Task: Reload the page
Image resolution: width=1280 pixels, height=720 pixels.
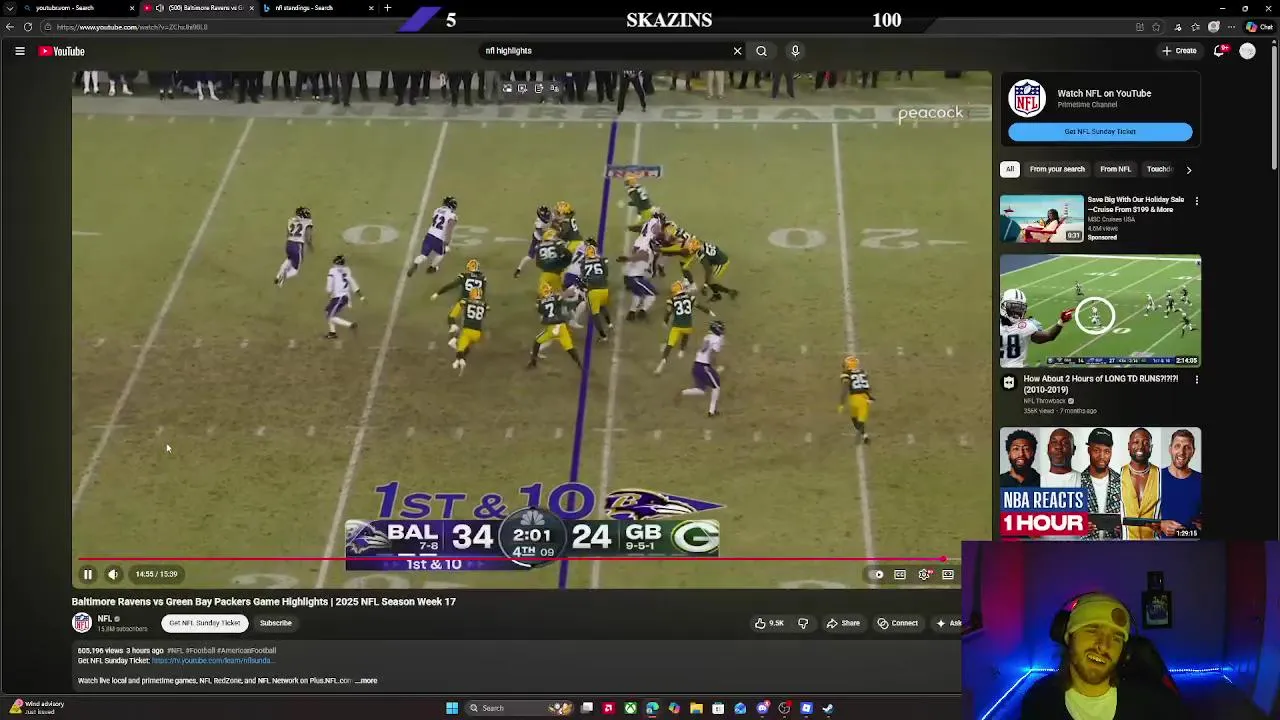Action: point(27,27)
